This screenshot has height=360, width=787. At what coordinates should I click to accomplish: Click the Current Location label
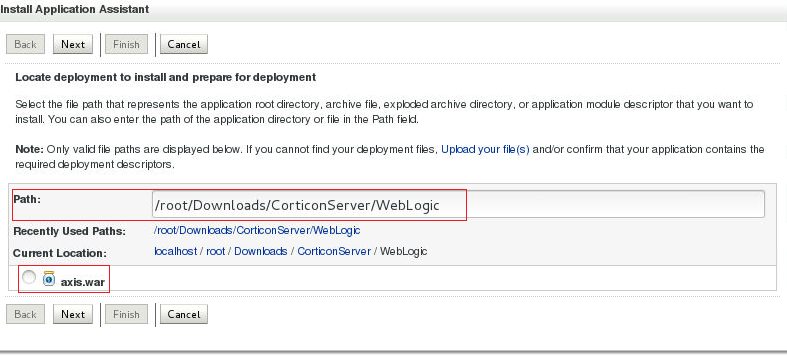[60, 253]
